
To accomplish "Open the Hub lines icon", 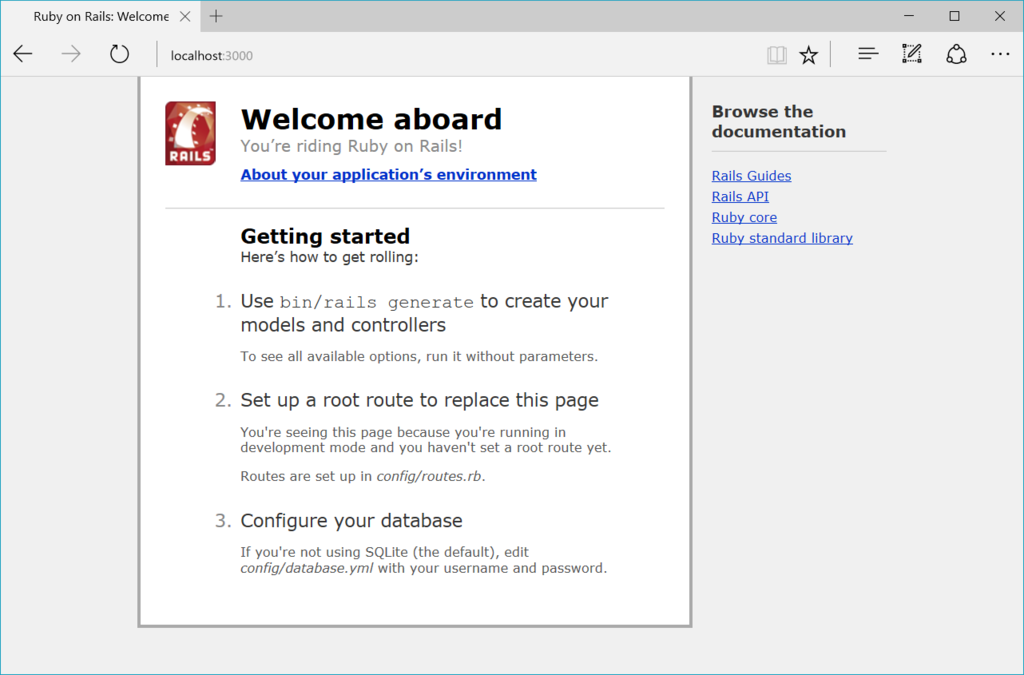I will point(868,54).
